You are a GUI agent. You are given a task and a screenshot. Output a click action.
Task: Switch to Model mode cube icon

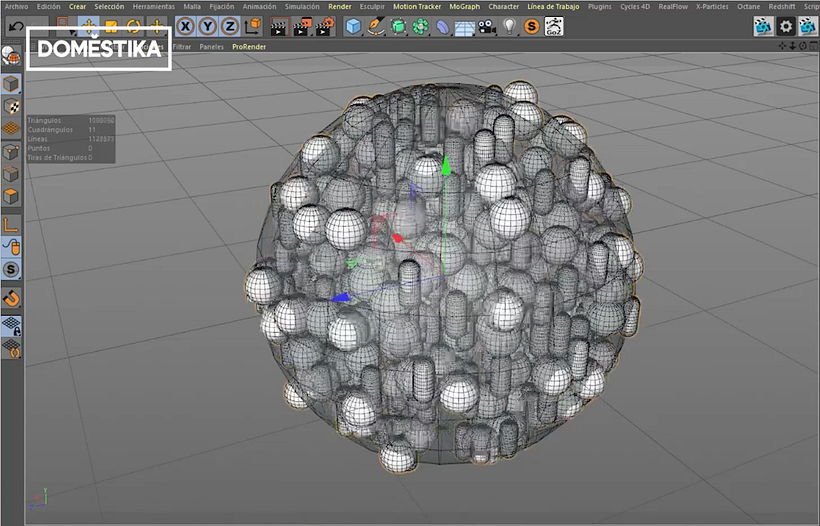[12, 84]
